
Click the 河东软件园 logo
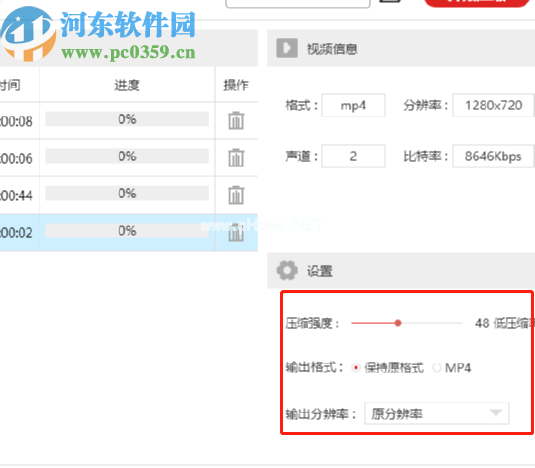coord(98,34)
